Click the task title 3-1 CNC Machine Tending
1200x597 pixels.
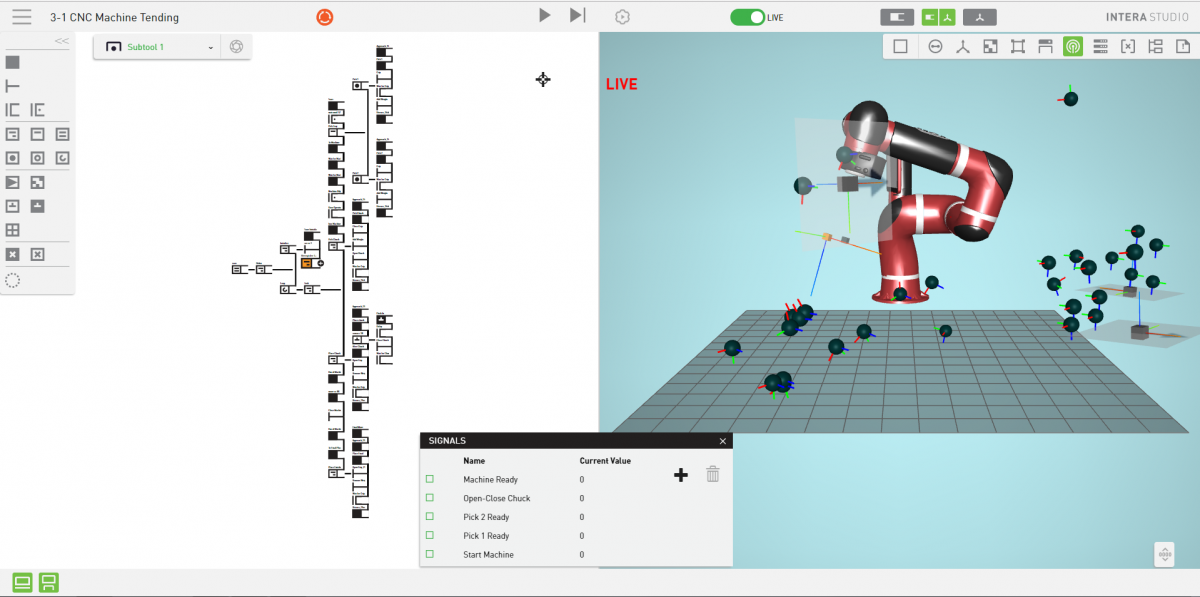(x=115, y=18)
